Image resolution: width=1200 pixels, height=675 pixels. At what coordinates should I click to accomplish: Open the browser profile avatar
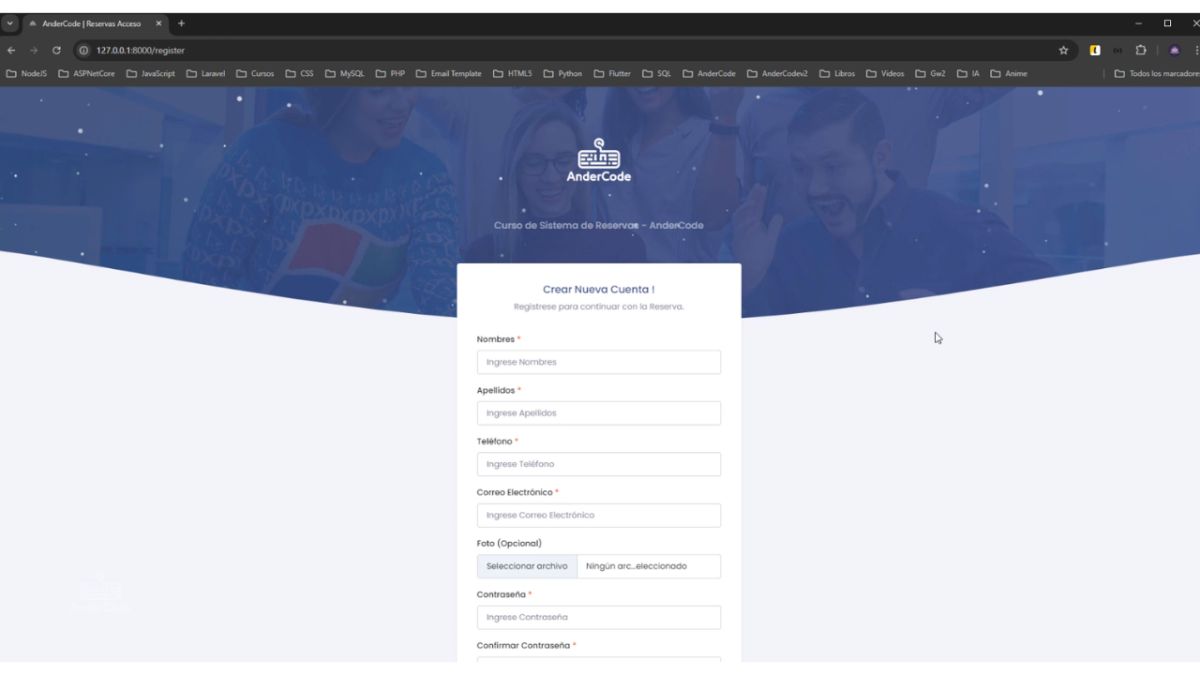pyautogui.click(x=1174, y=50)
